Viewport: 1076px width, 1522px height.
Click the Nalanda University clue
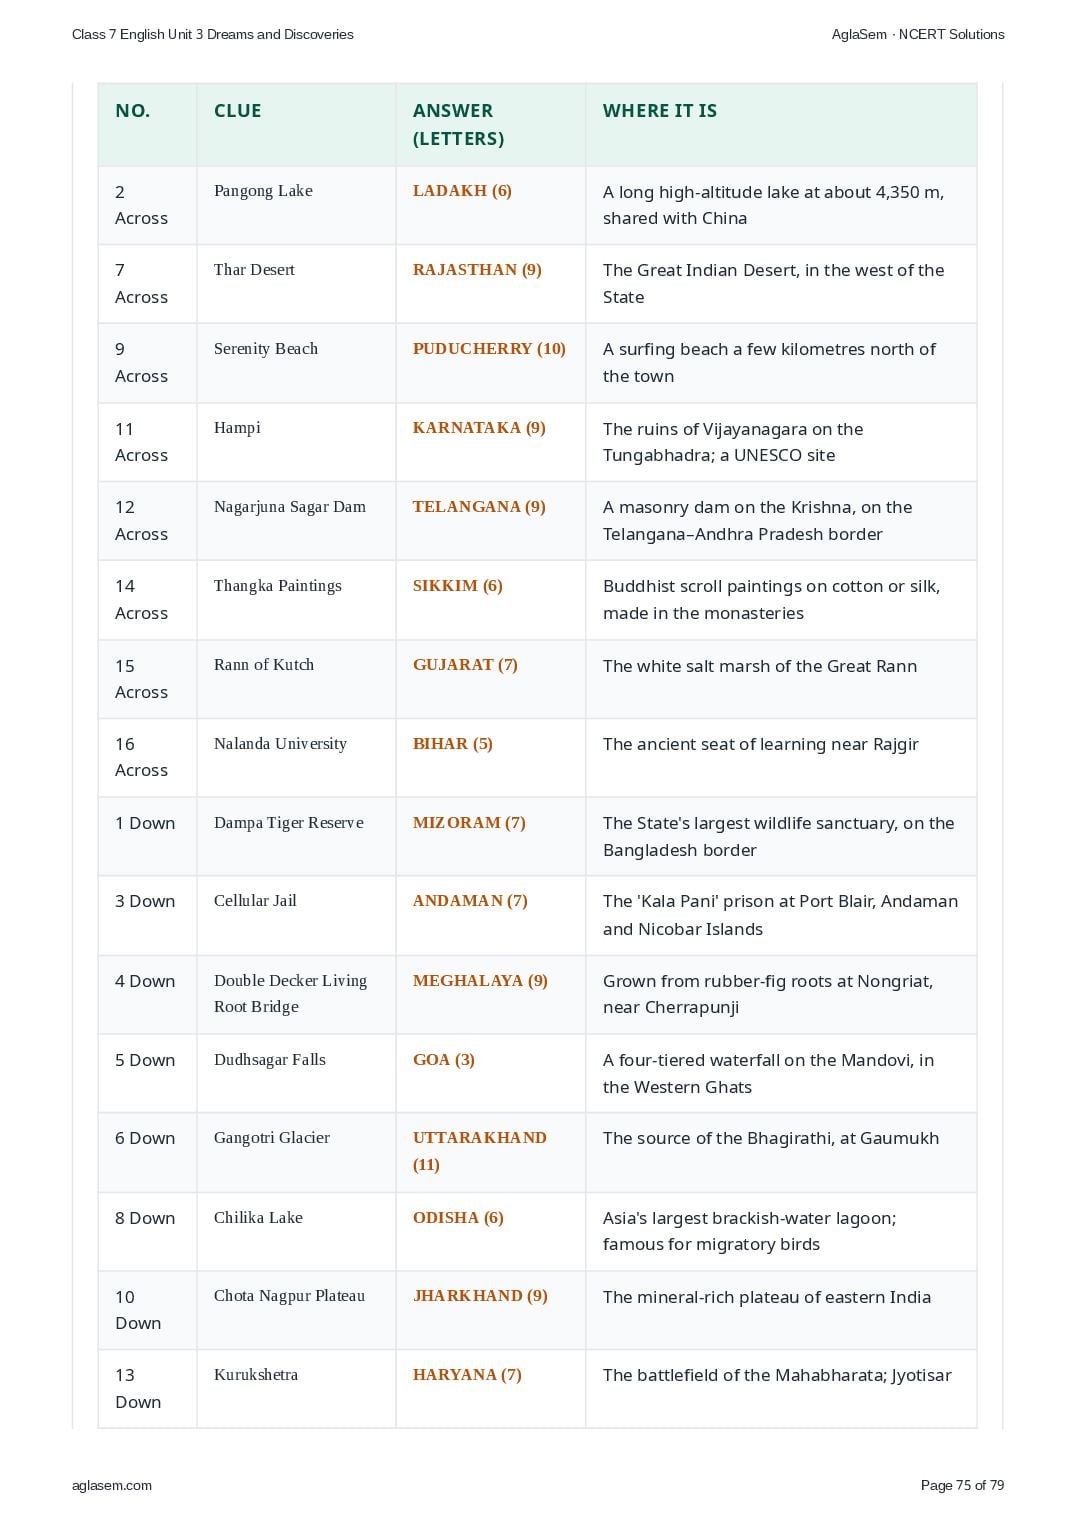click(280, 744)
